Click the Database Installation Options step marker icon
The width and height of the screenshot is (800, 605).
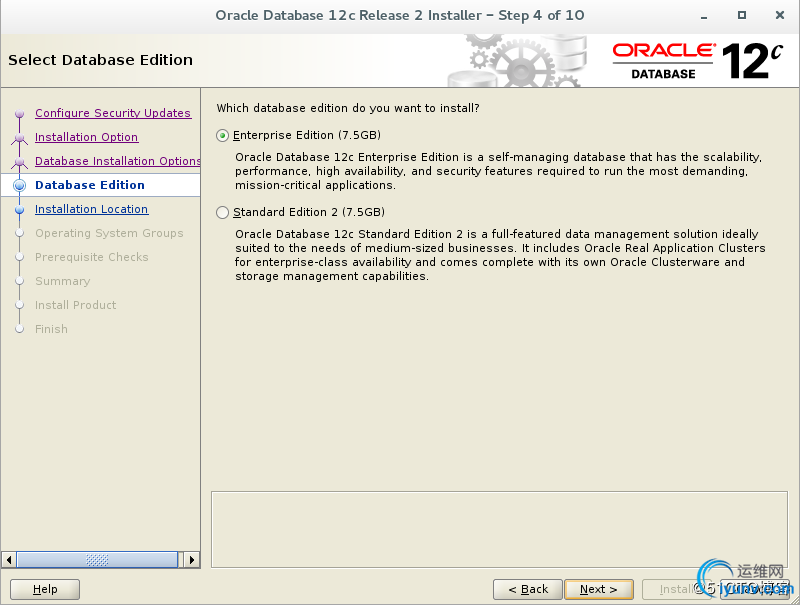pos(19,161)
